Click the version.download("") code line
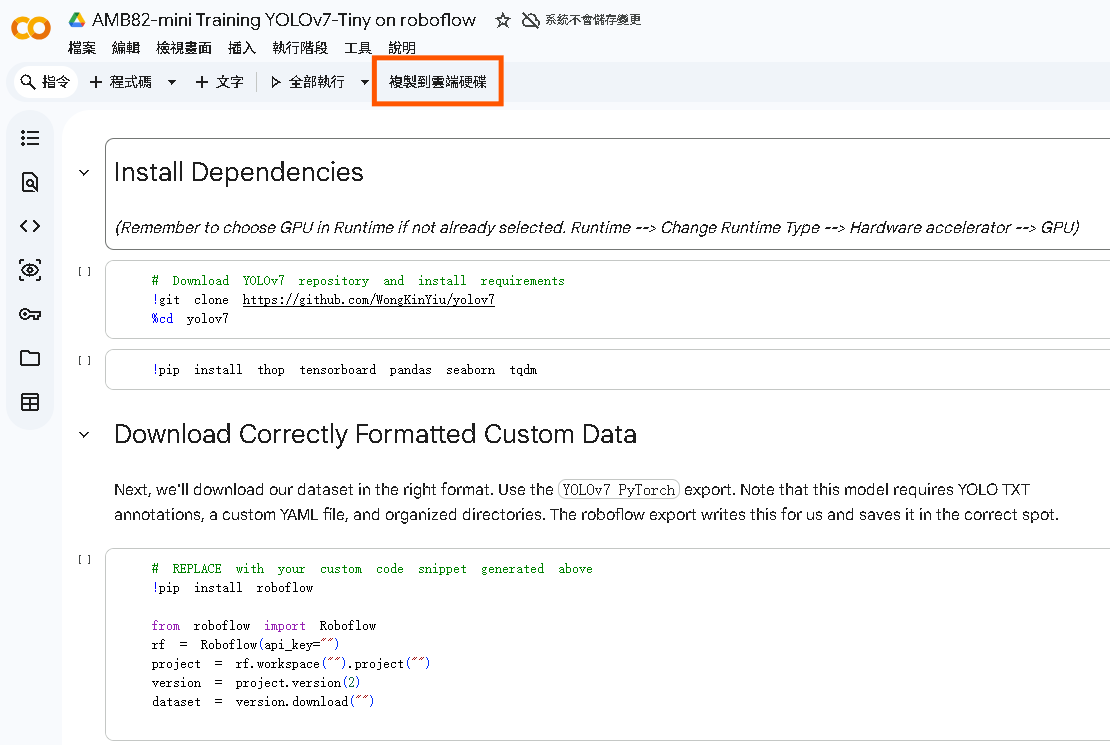Image resolution: width=1110 pixels, height=745 pixels. (x=263, y=702)
